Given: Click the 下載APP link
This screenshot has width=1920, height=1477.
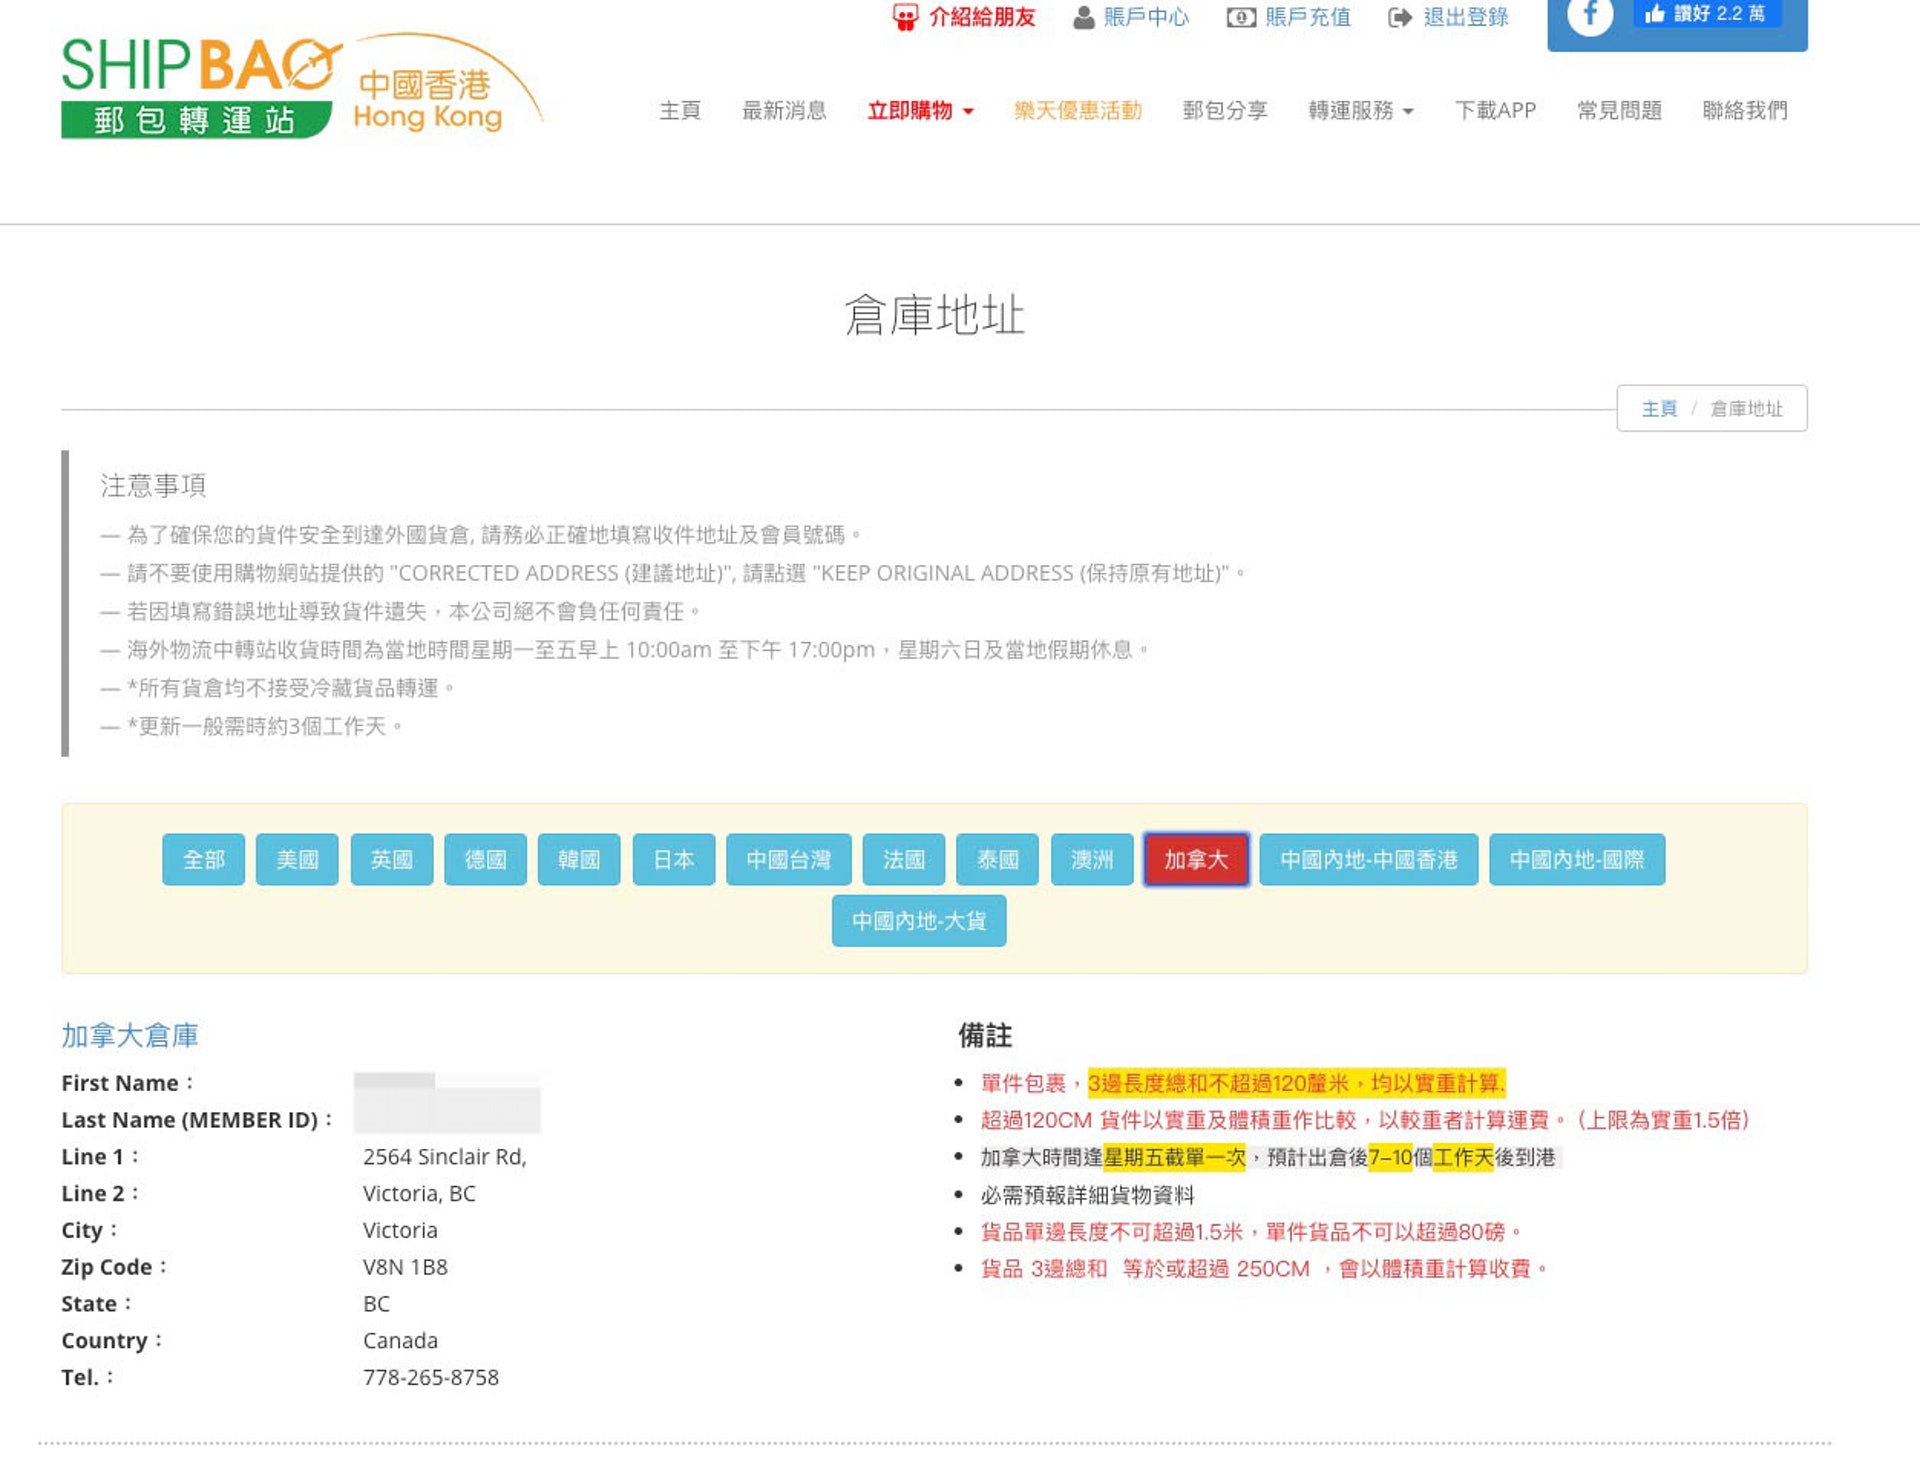Looking at the screenshot, I should click(x=1496, y=111).
